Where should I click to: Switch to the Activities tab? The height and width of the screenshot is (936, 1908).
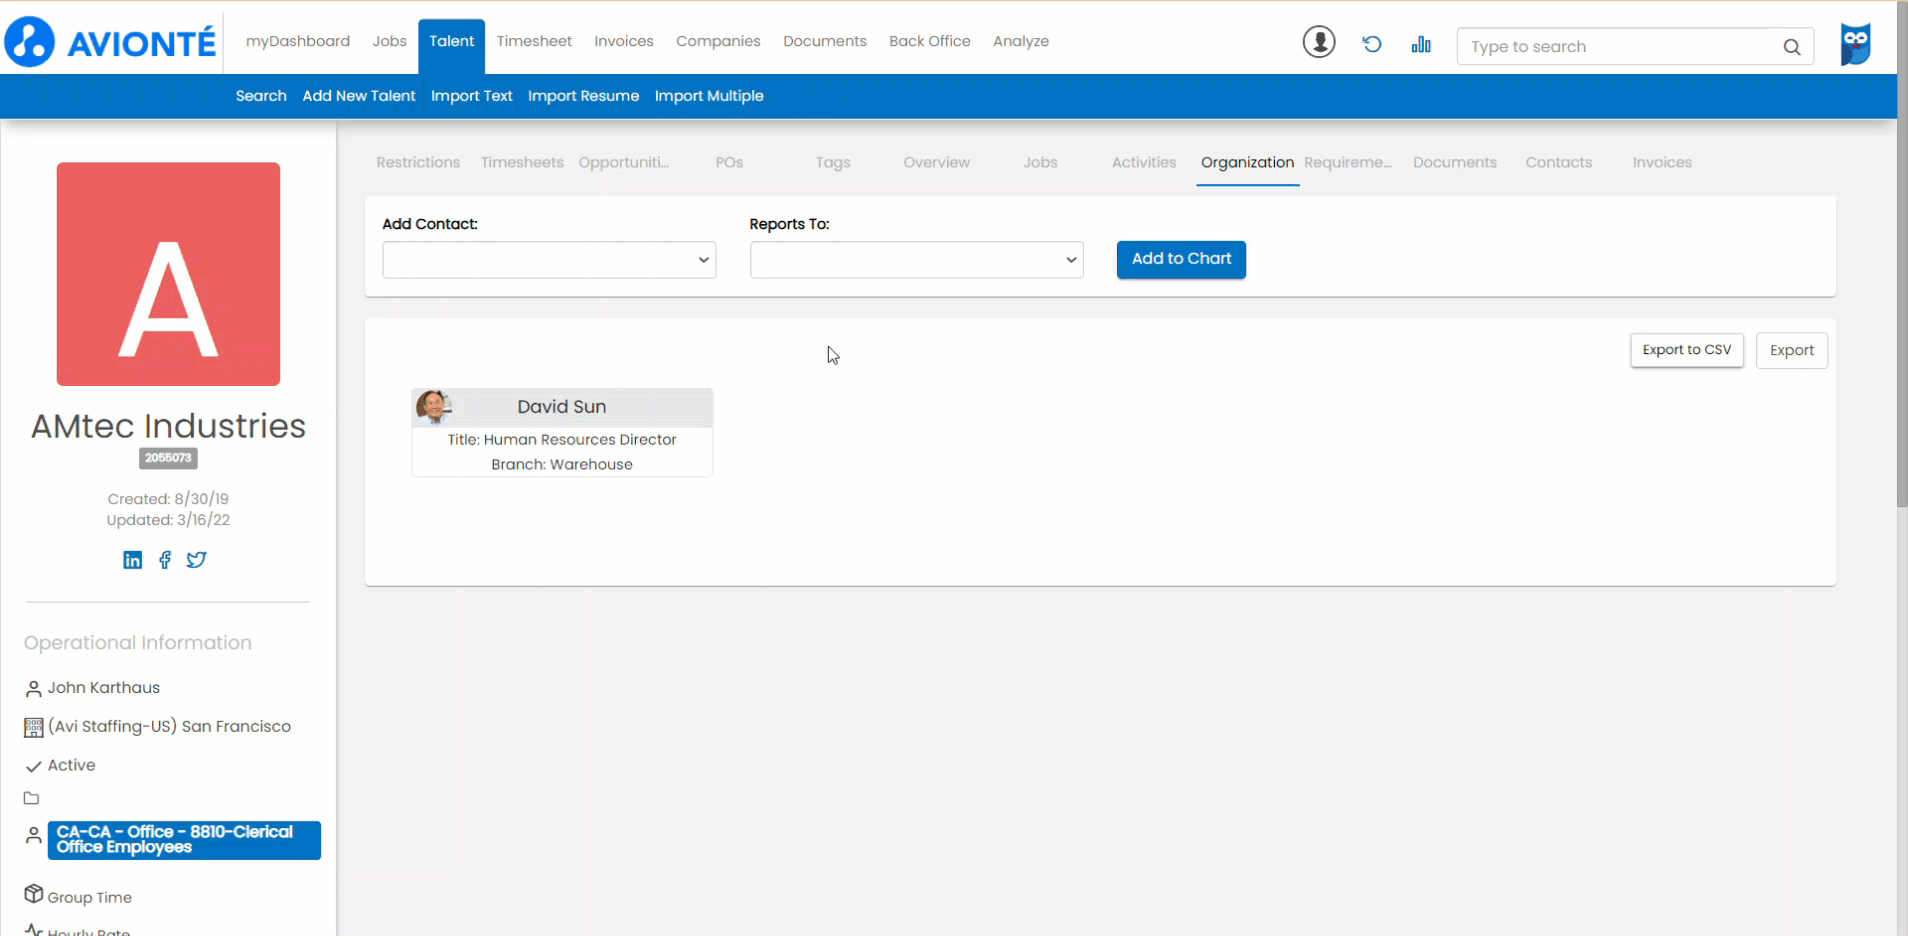(1144, 162)
